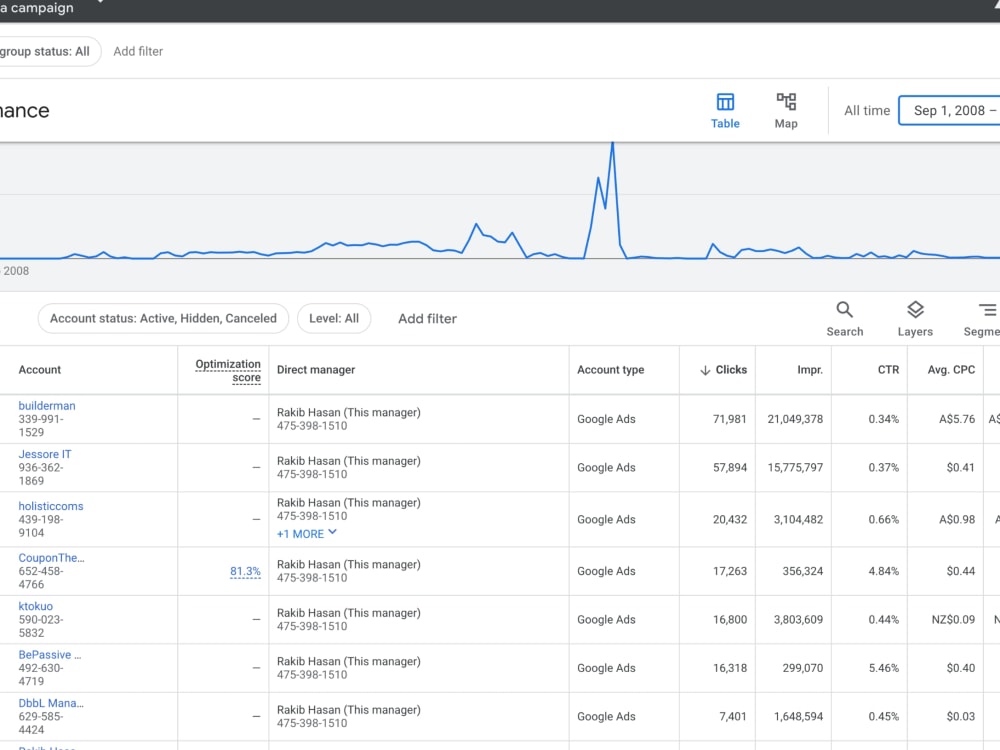Open the Segment icon
Screen dimensions: 1000x750
(x=987, y=310)
